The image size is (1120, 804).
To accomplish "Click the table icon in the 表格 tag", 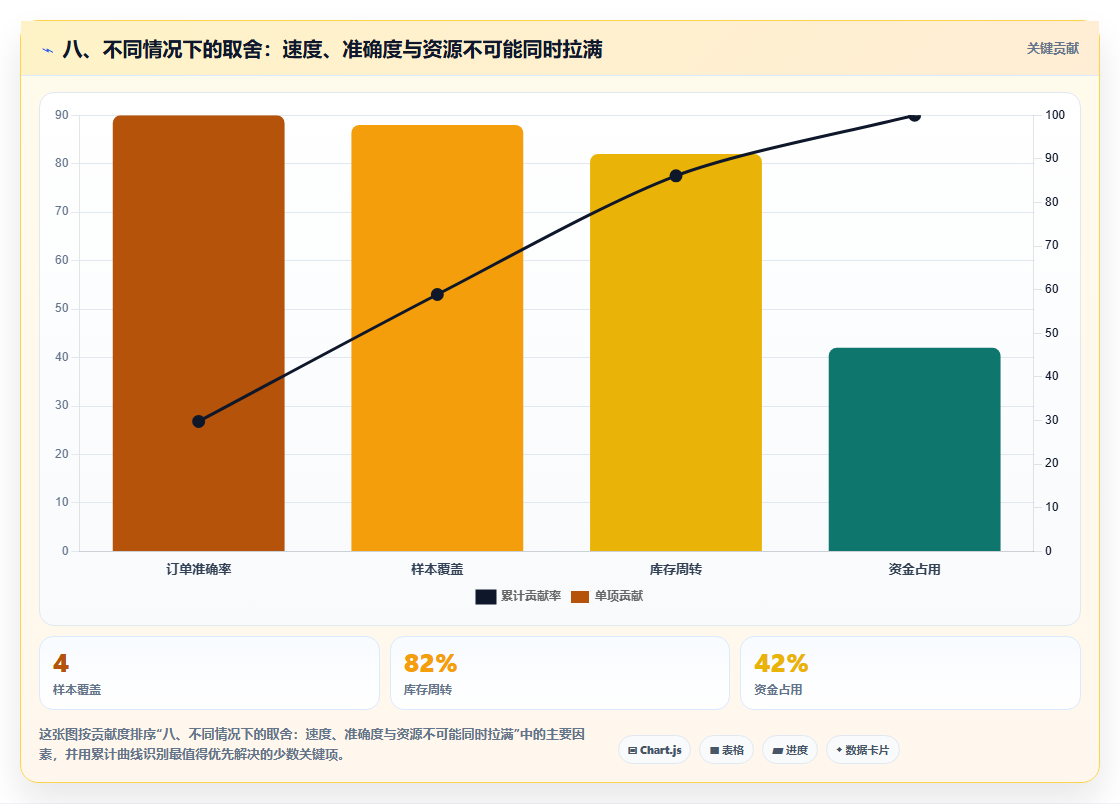I will point(714,750).
